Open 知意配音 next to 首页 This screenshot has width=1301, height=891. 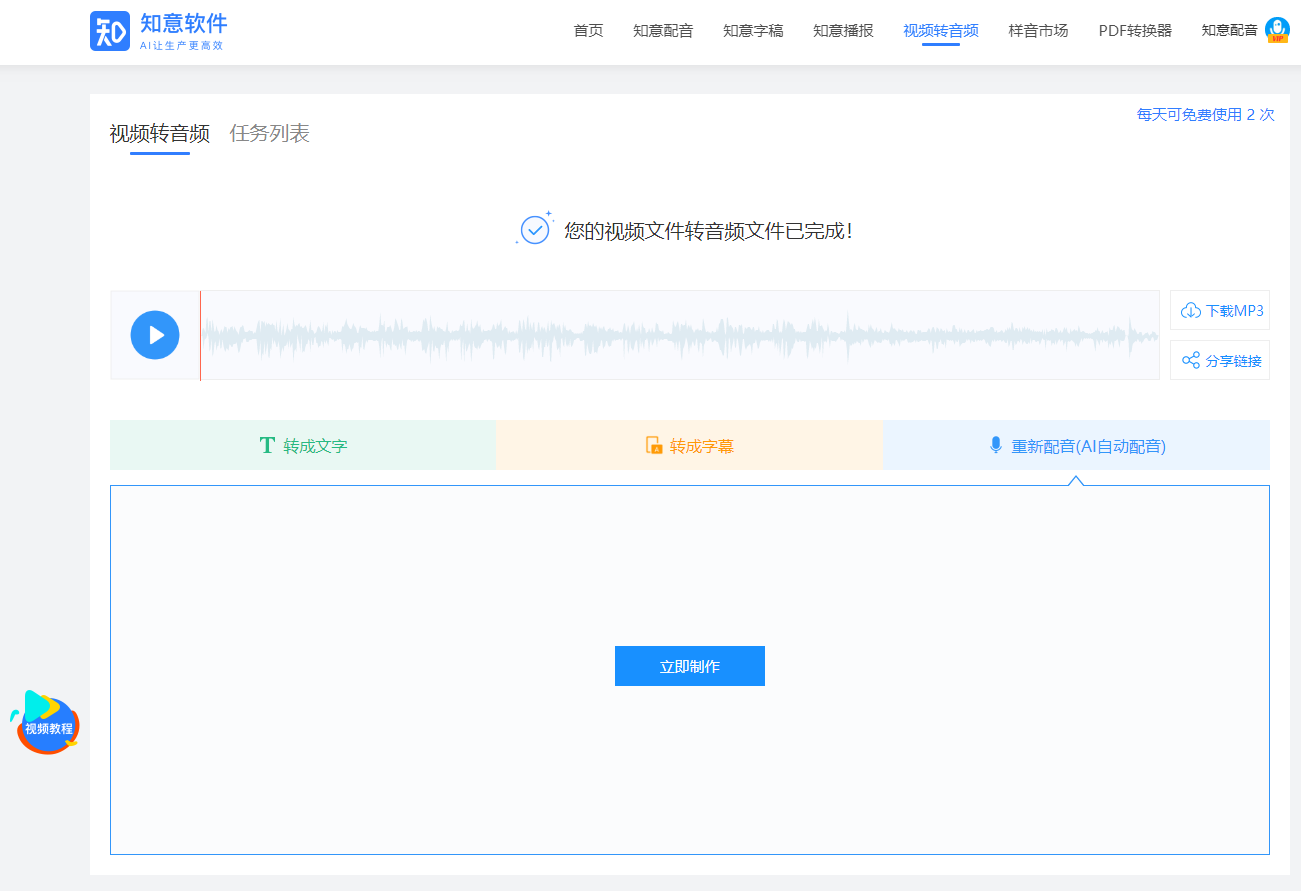tap(663, 30)
